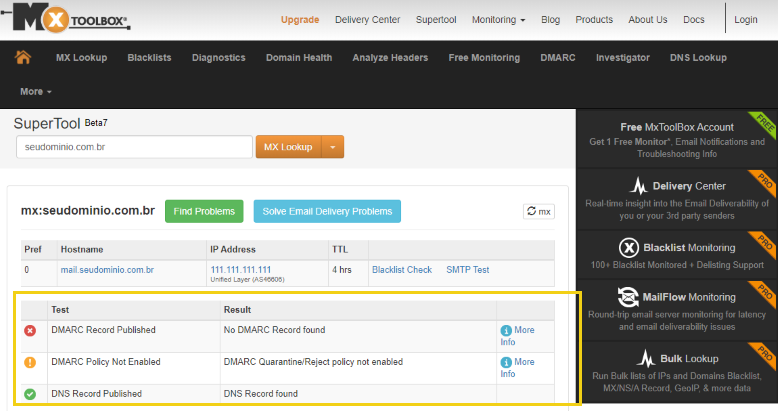Click the Blacklist Monitoring X icon
778x411 pixels.
[629, 247]
